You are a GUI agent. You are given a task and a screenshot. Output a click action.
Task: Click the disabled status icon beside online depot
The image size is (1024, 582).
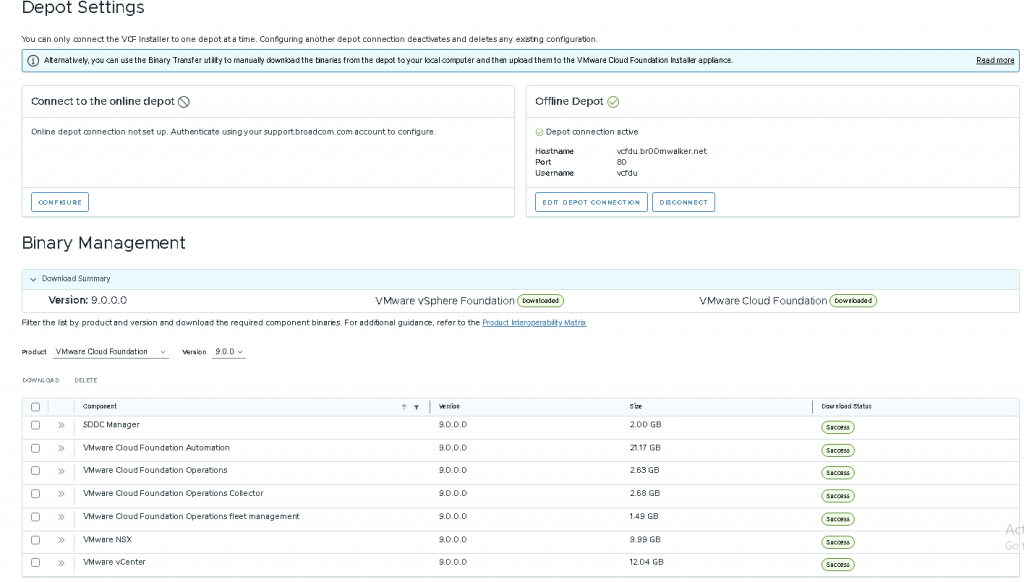184,102
